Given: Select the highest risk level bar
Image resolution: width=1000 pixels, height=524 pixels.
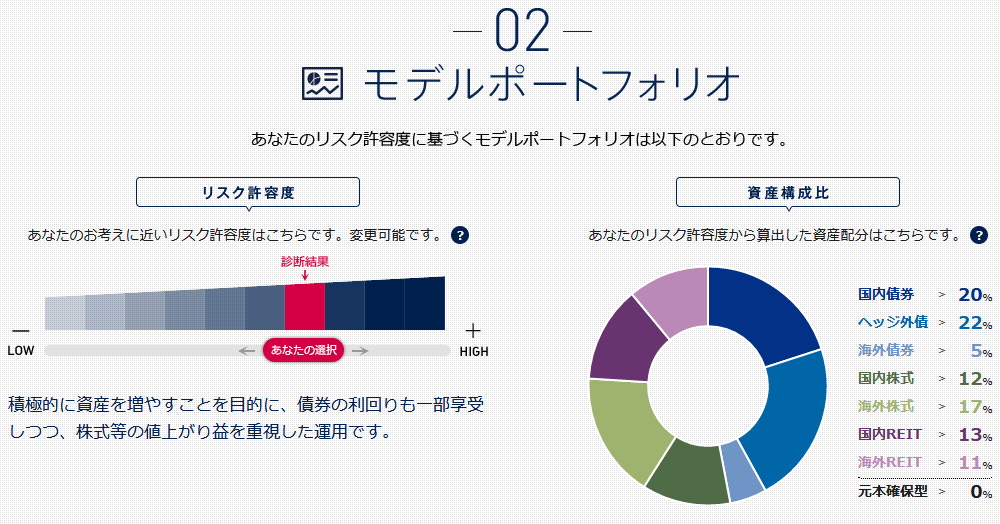Looking at the screenshot, I should click(425, 303).
